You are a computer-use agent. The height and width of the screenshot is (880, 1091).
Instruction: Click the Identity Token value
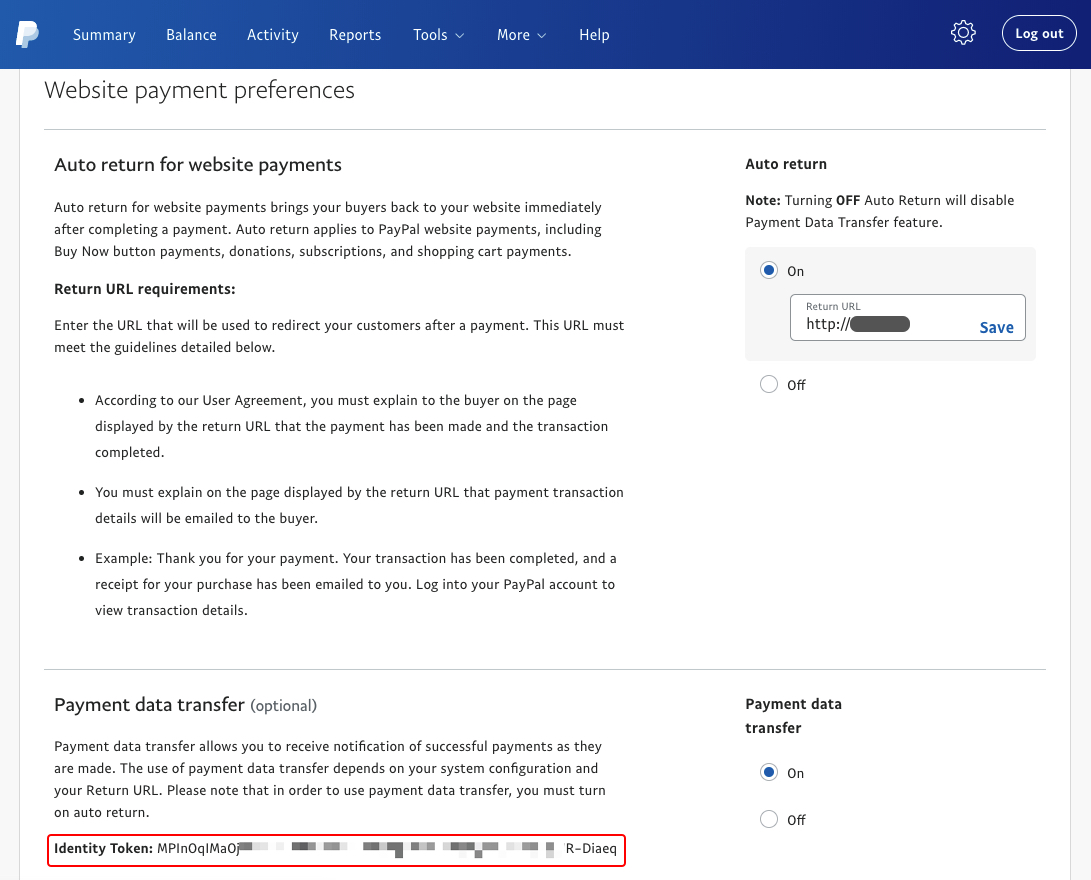pos(387,848)
